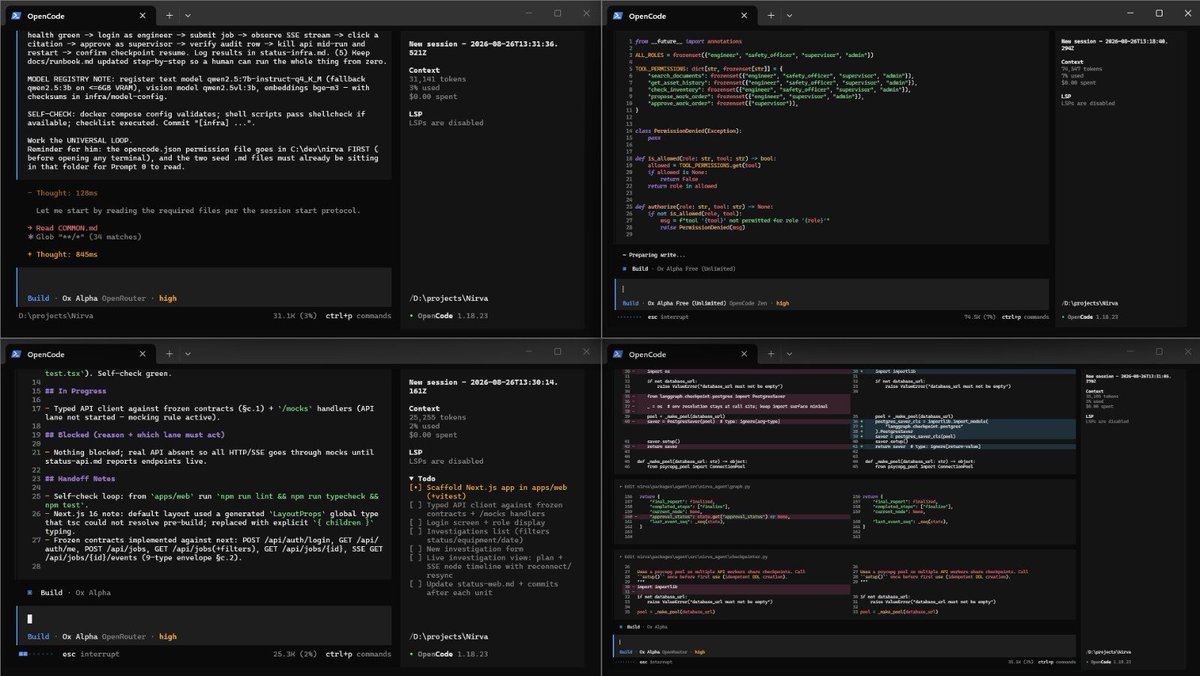Open a new tab in the Python code window
This screenshot has width=1200, height=676.
tap(772, 15)
